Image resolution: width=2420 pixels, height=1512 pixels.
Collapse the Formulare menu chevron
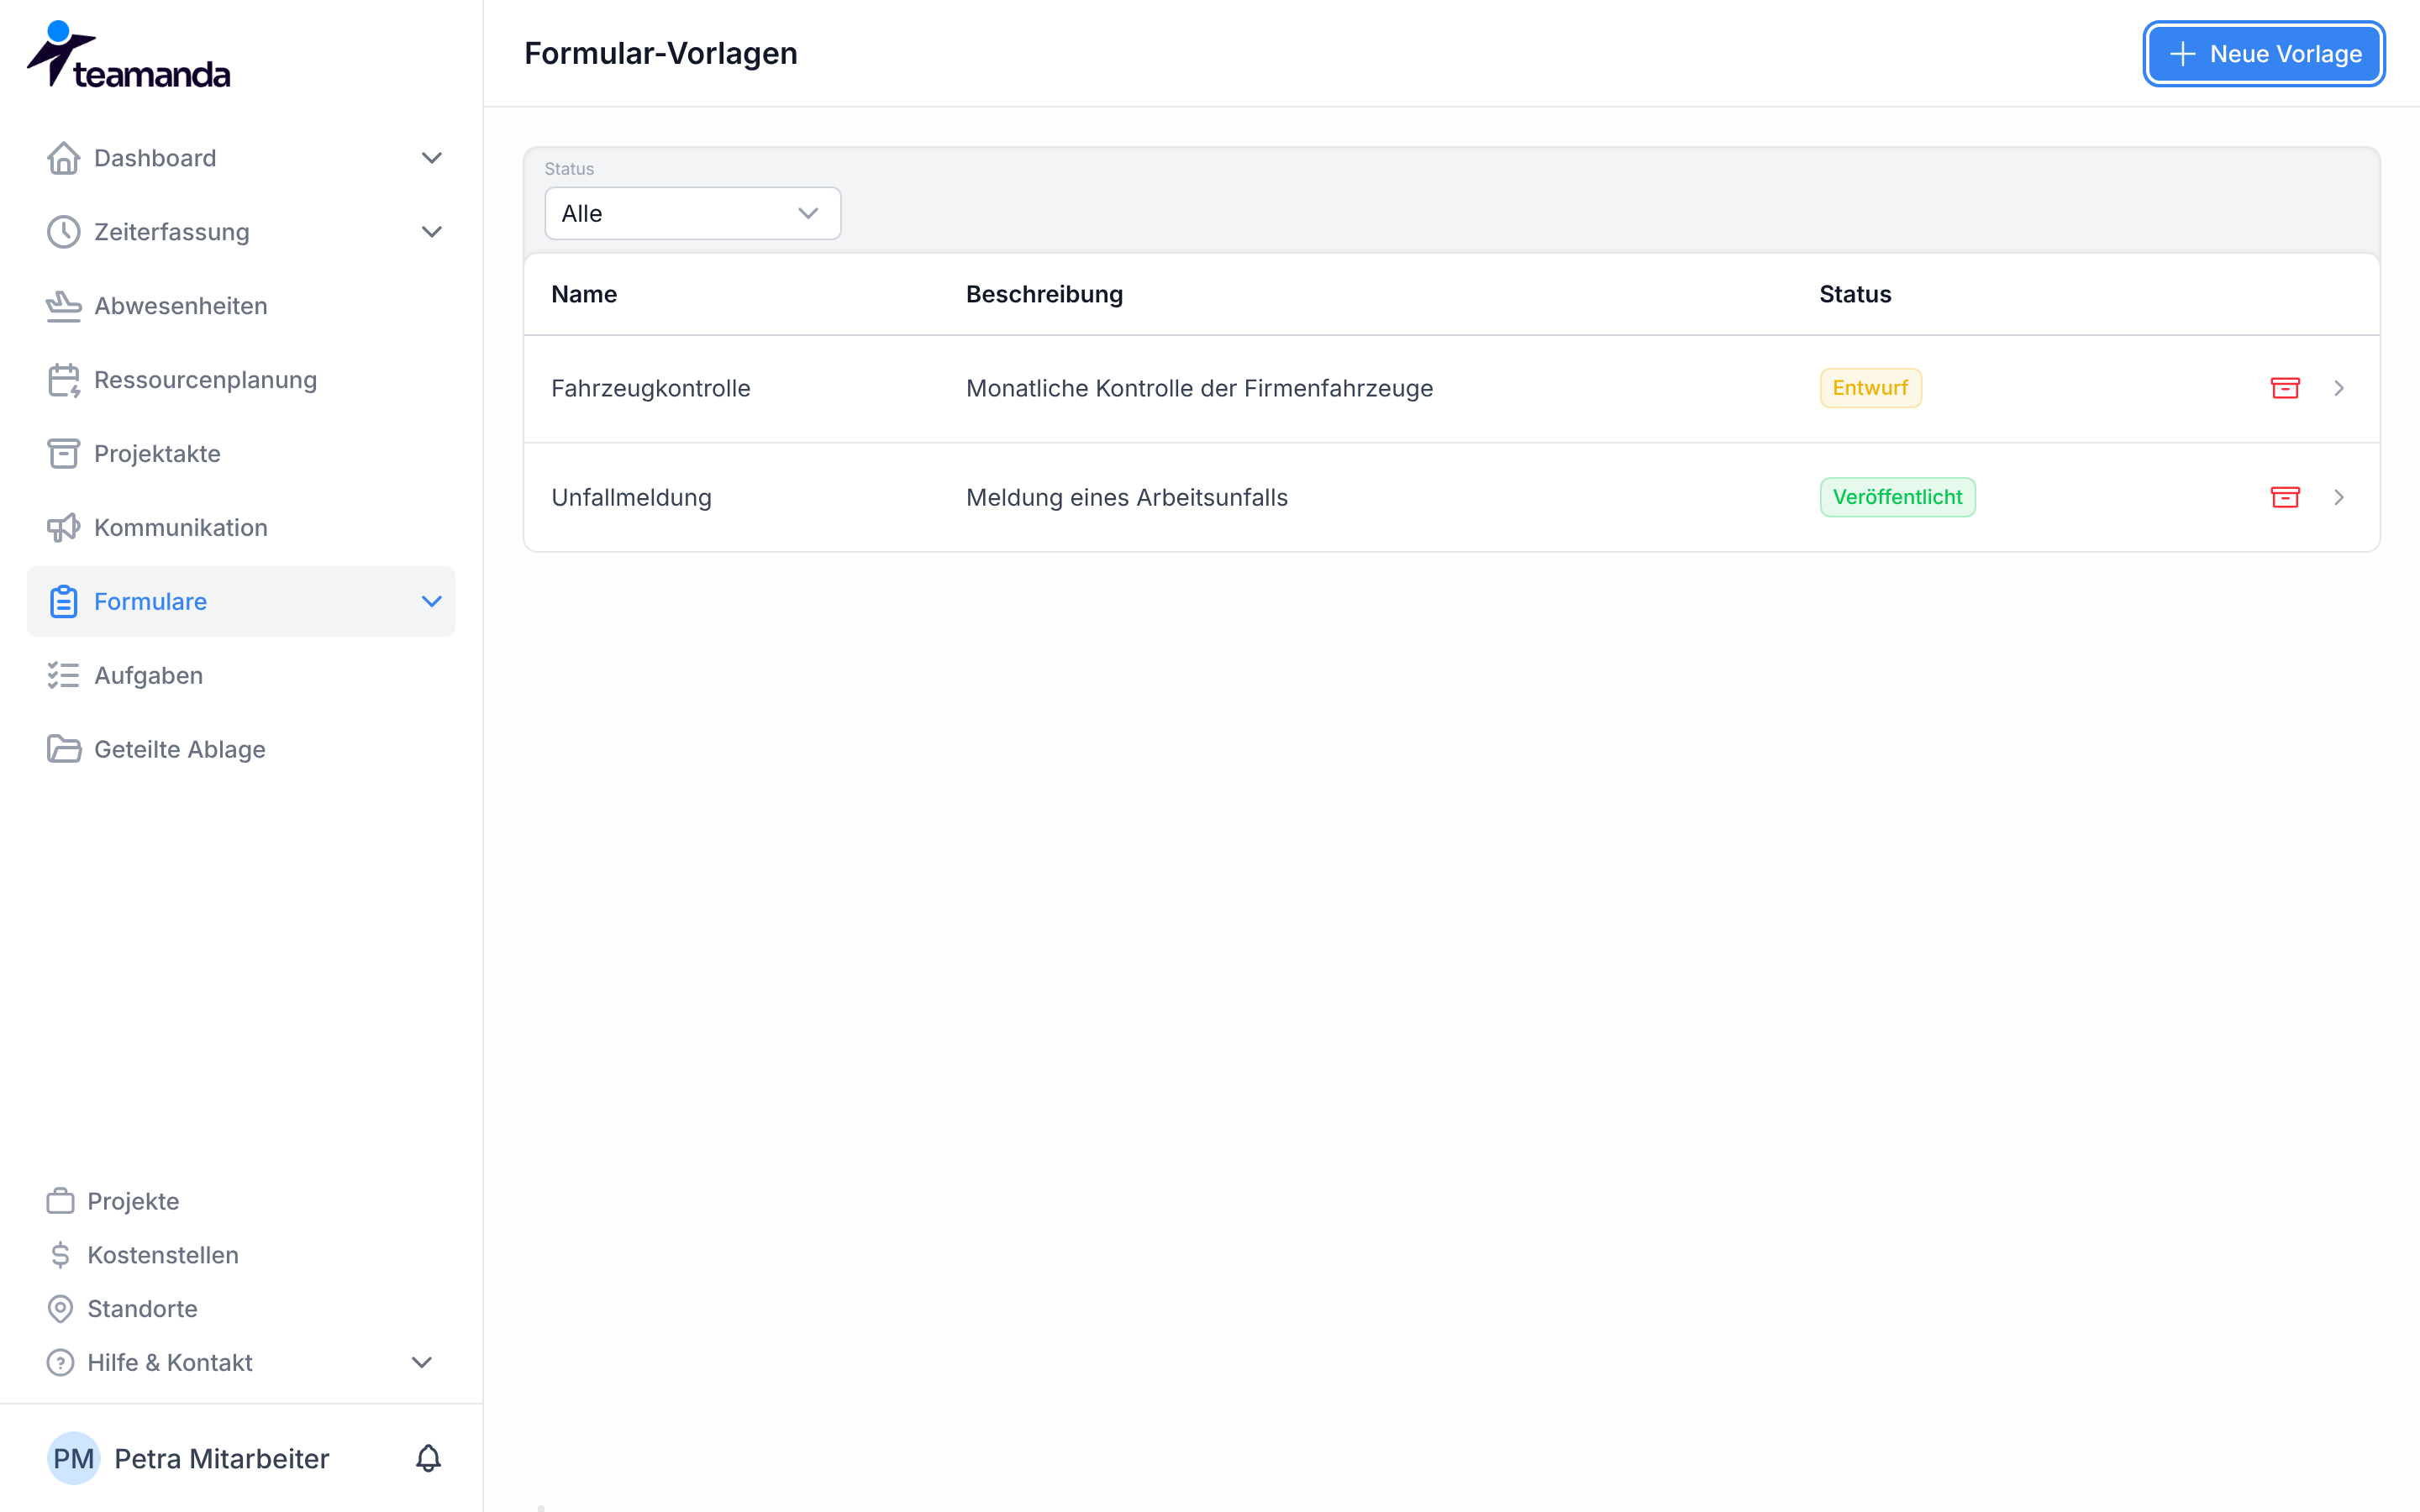(x=431, y=601)
